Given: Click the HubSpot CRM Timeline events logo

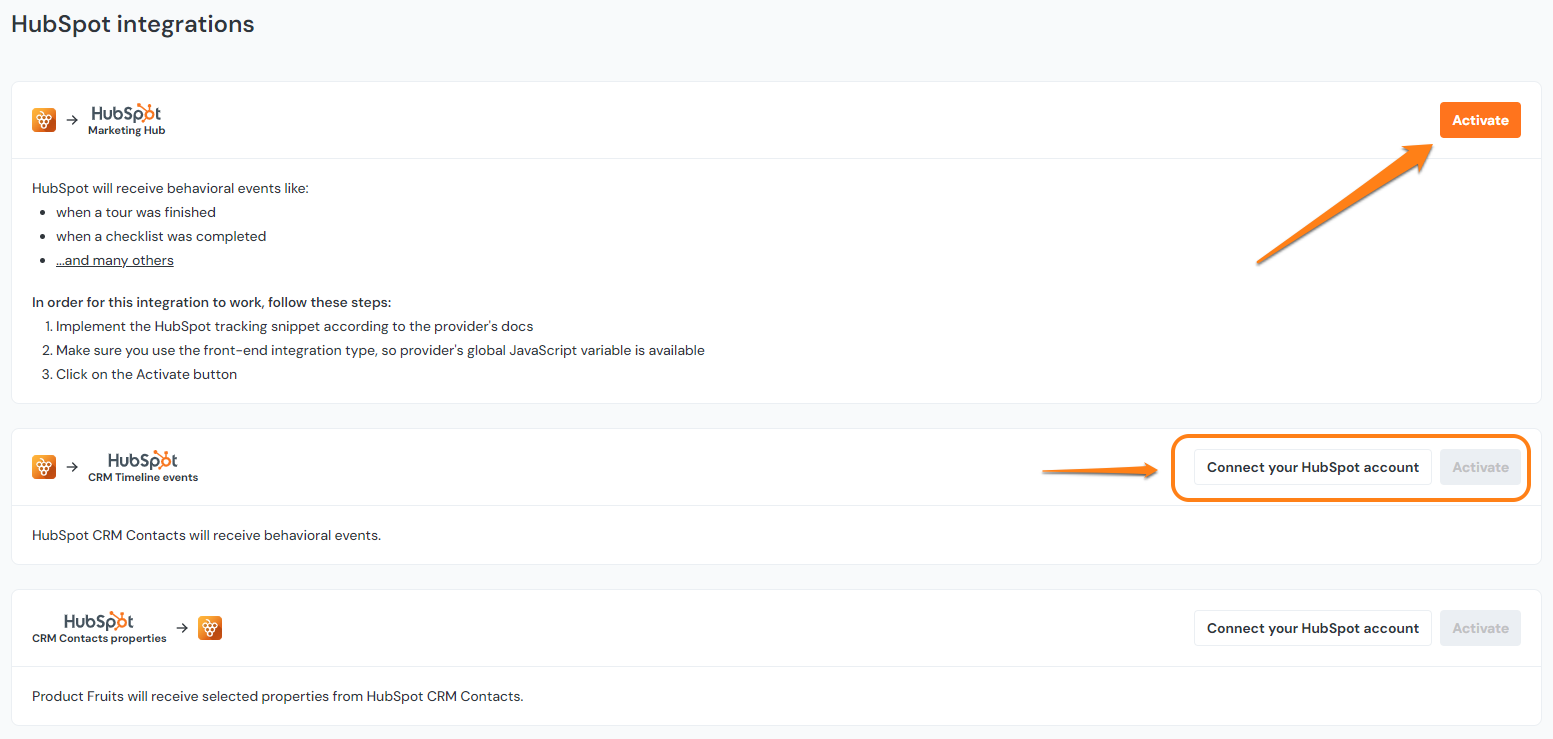Looking at the screenshot, I should click(143, 466).
